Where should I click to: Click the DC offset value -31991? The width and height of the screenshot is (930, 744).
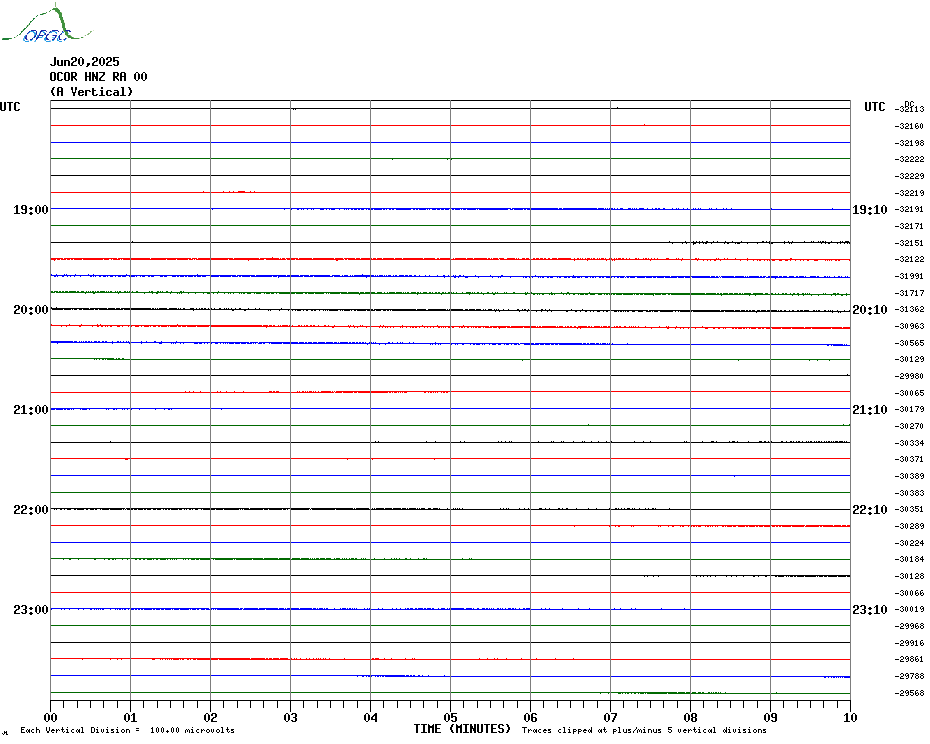[909, 276]
